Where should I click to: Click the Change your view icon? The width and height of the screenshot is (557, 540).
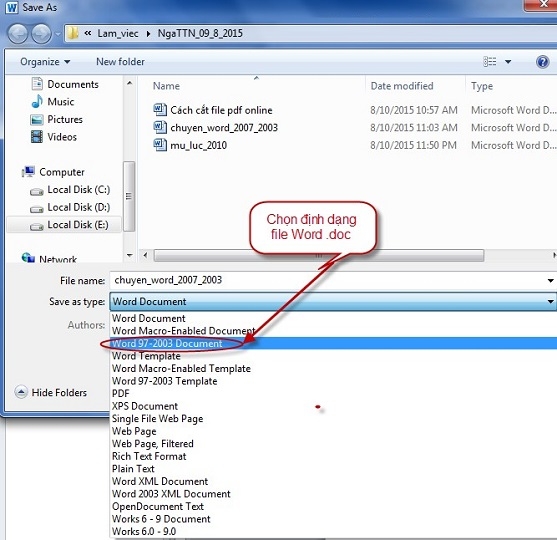[490, 61]
